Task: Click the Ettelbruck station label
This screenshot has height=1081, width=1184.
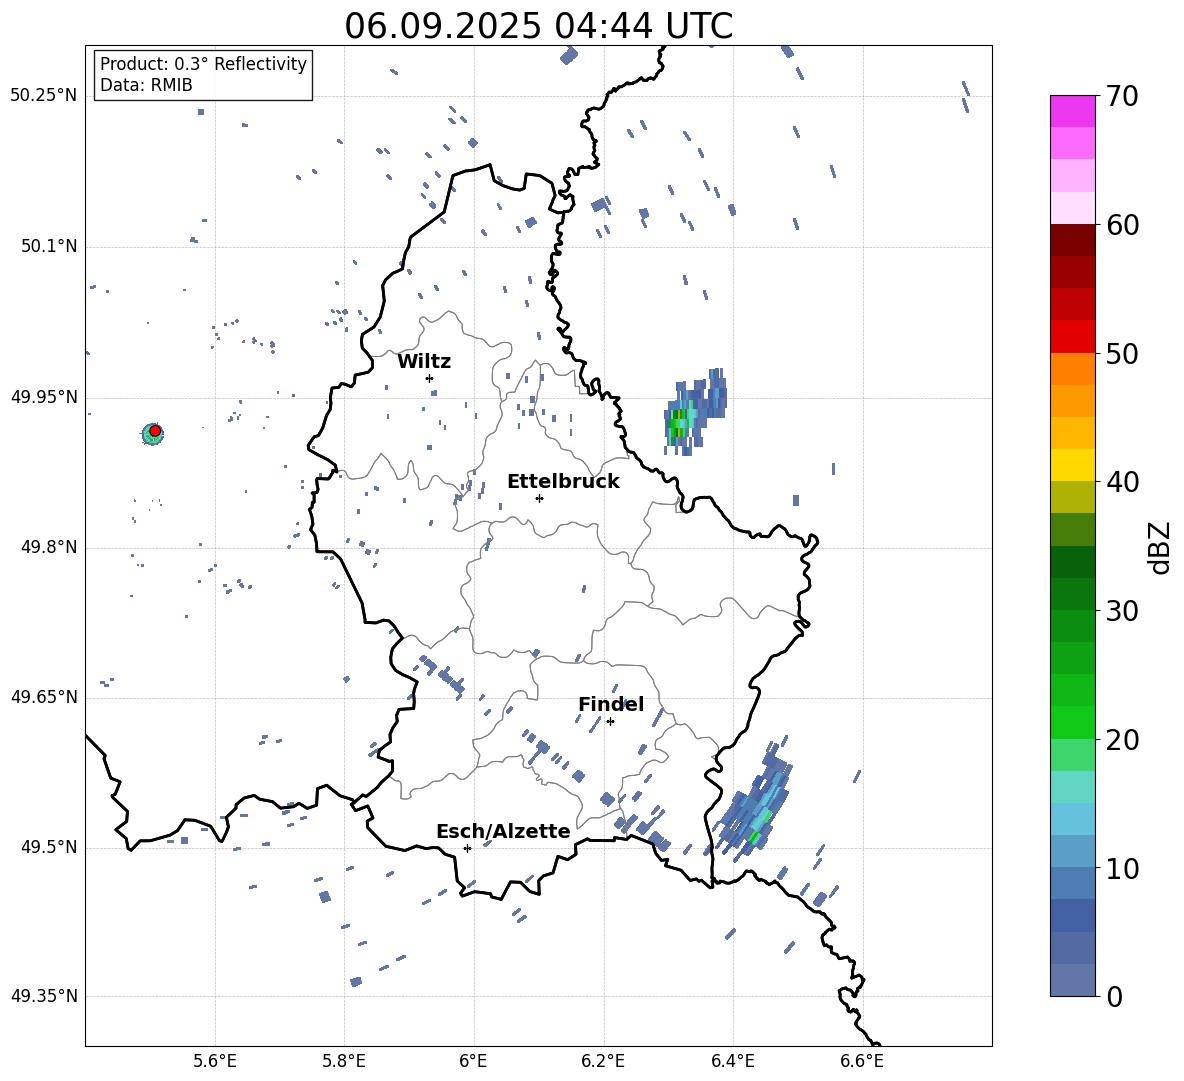Action: 563,482
